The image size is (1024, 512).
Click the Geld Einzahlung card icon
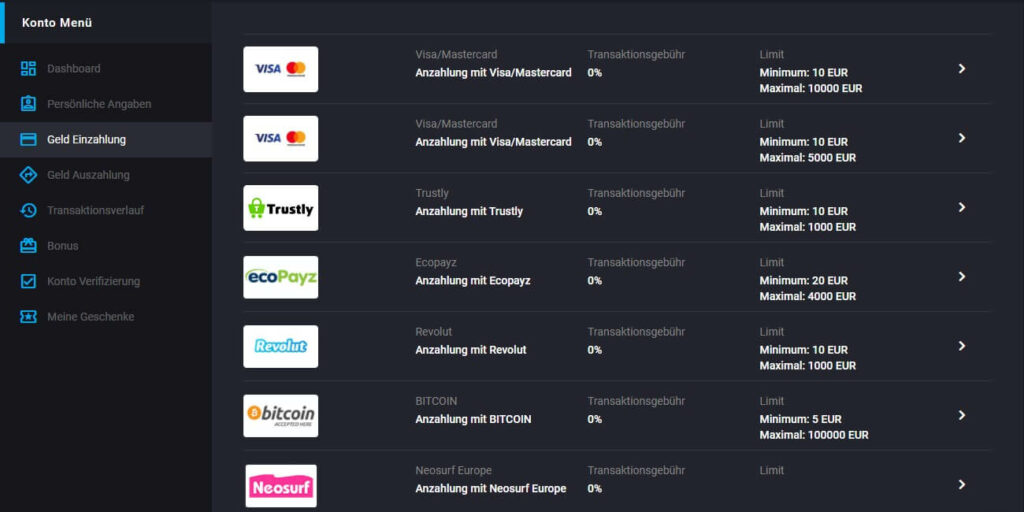click(28, 139)
